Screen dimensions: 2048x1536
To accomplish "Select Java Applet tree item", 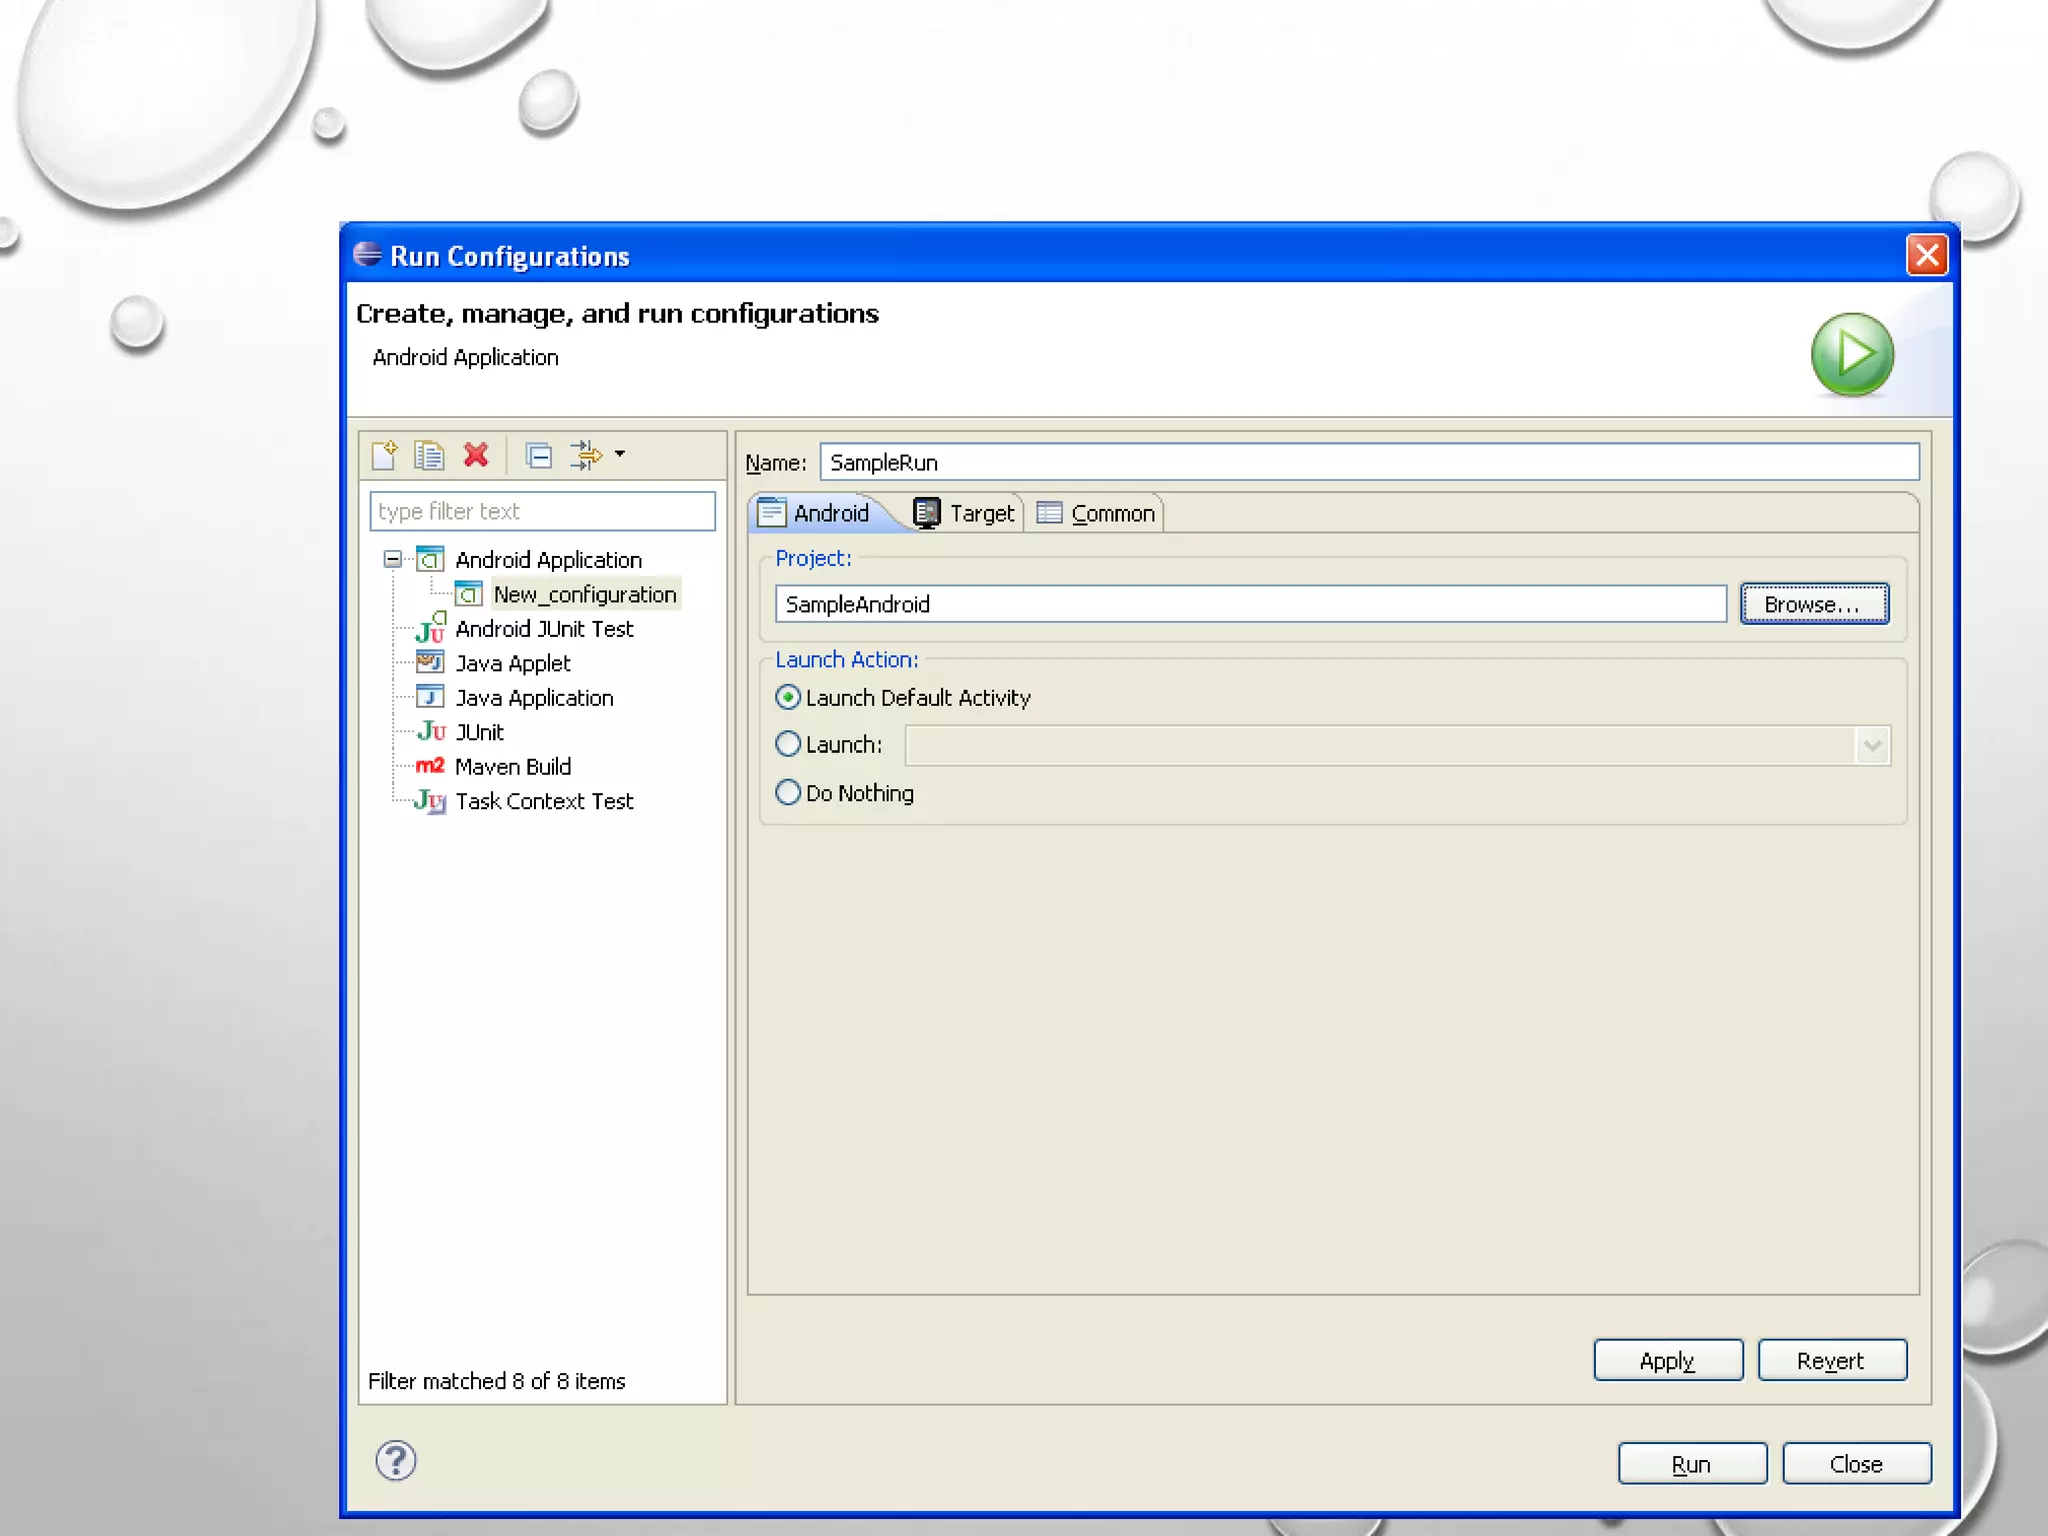I will click(513, 664).
